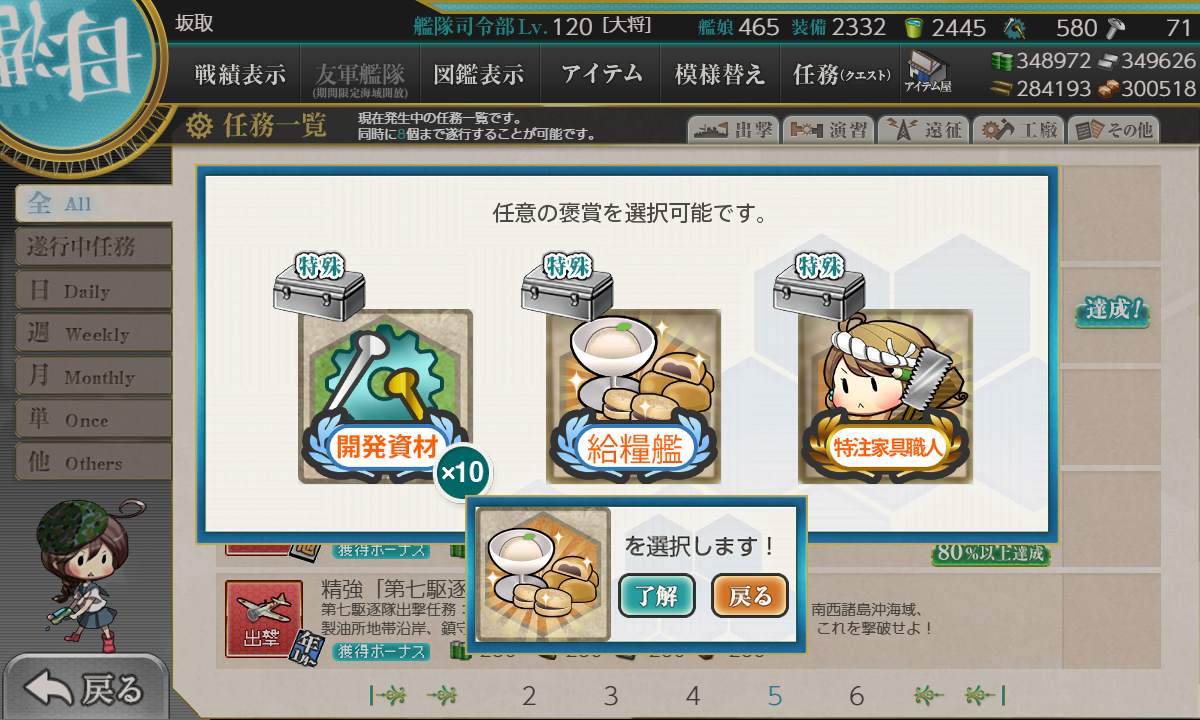Select the 開発資材 reward icon
The height and width of the screenshot is (720, 1200).
[x=386, y=397]
